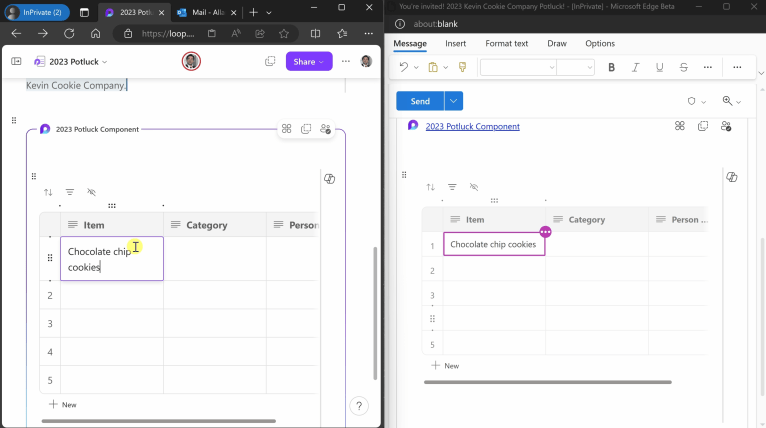Viewport: 766px width, 428px height.
Task: Undo the last action in mail window
Action: tap(404, 67)
